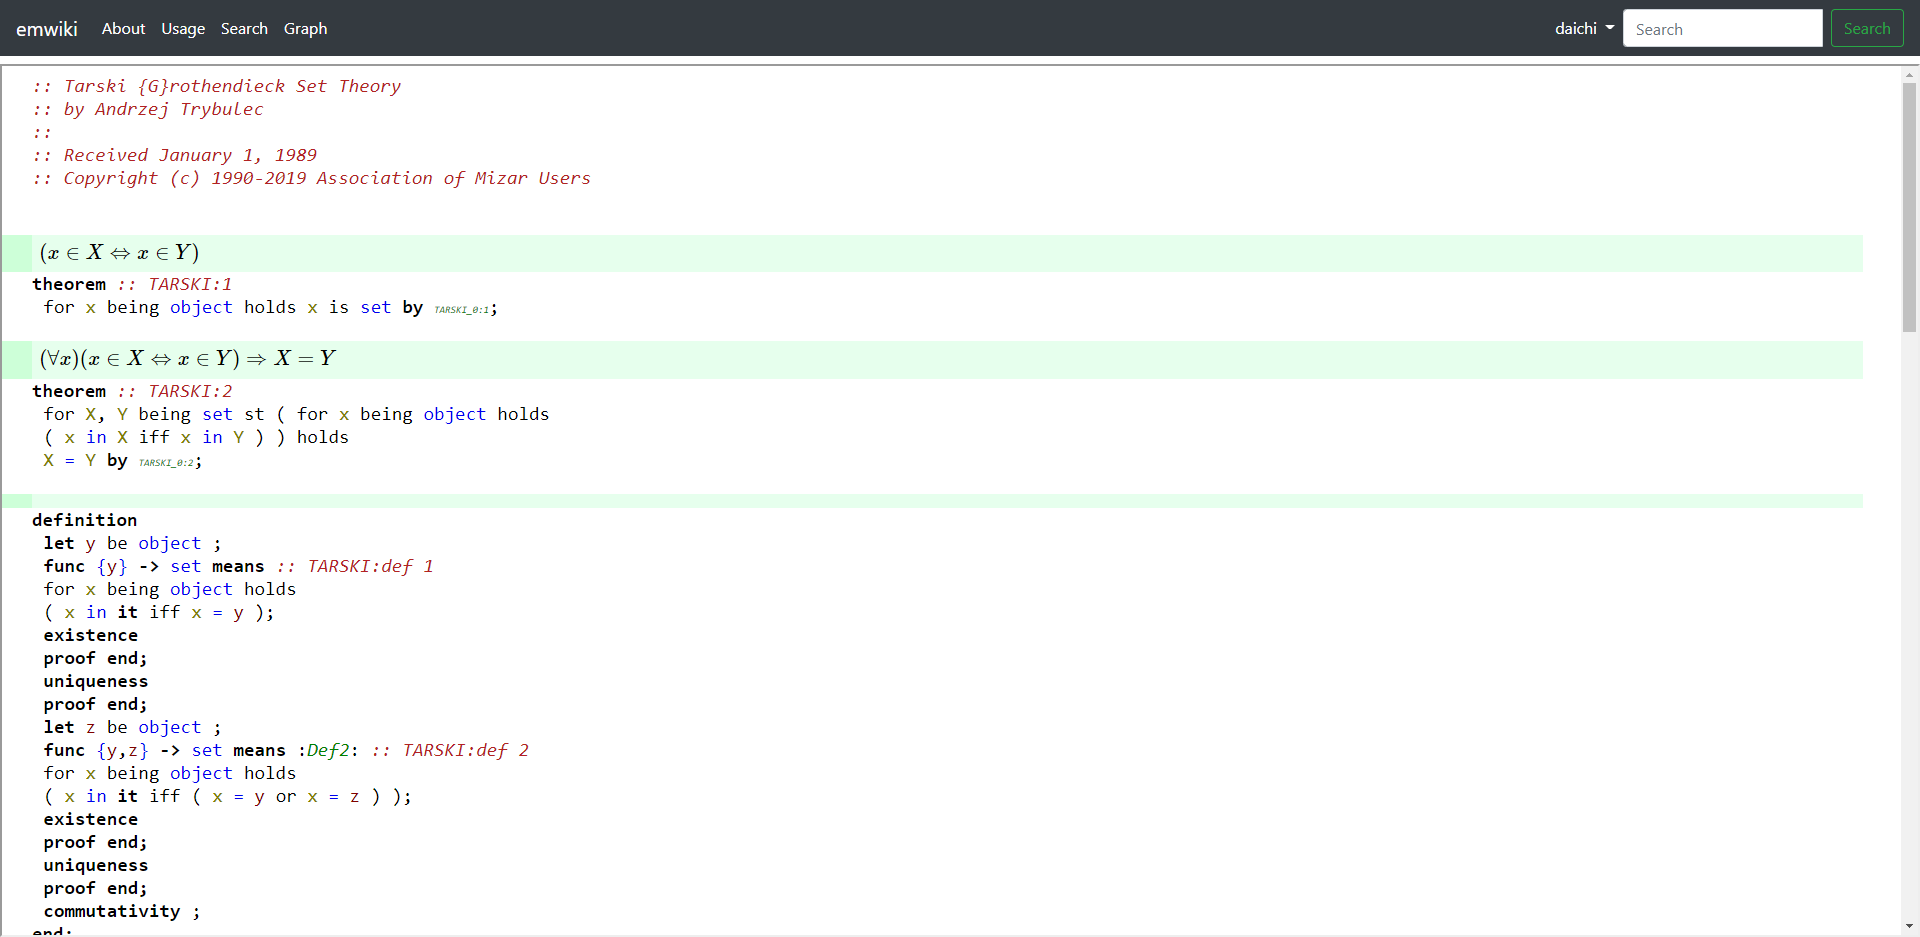Viewport: 1920px width, 937px height.
Task: Follow the object link in theorem TARSKI:1
Action: (x=200, y=307)
